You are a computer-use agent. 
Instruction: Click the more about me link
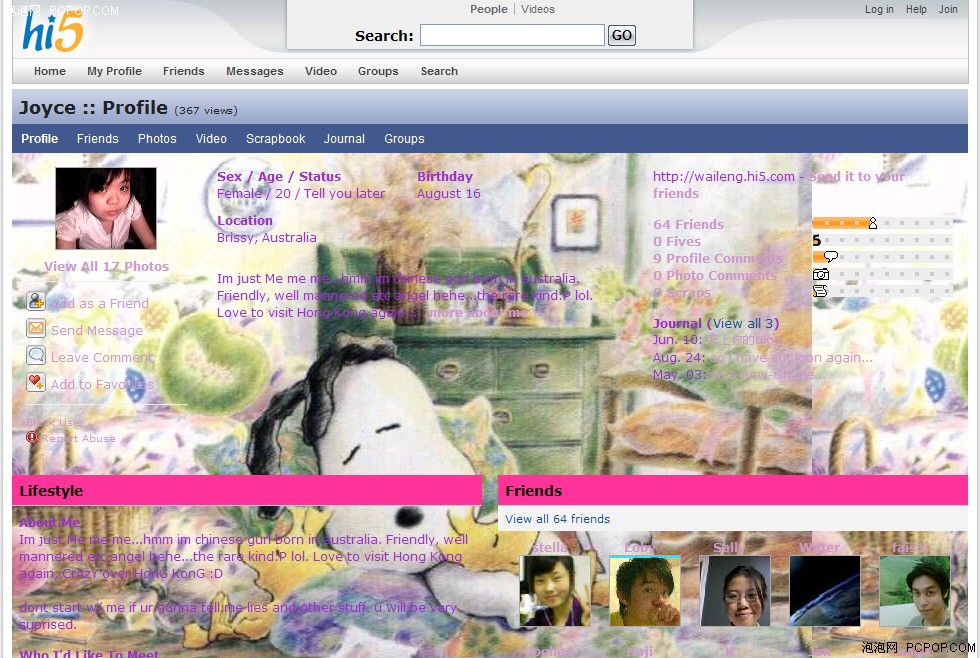coord(478,312)
